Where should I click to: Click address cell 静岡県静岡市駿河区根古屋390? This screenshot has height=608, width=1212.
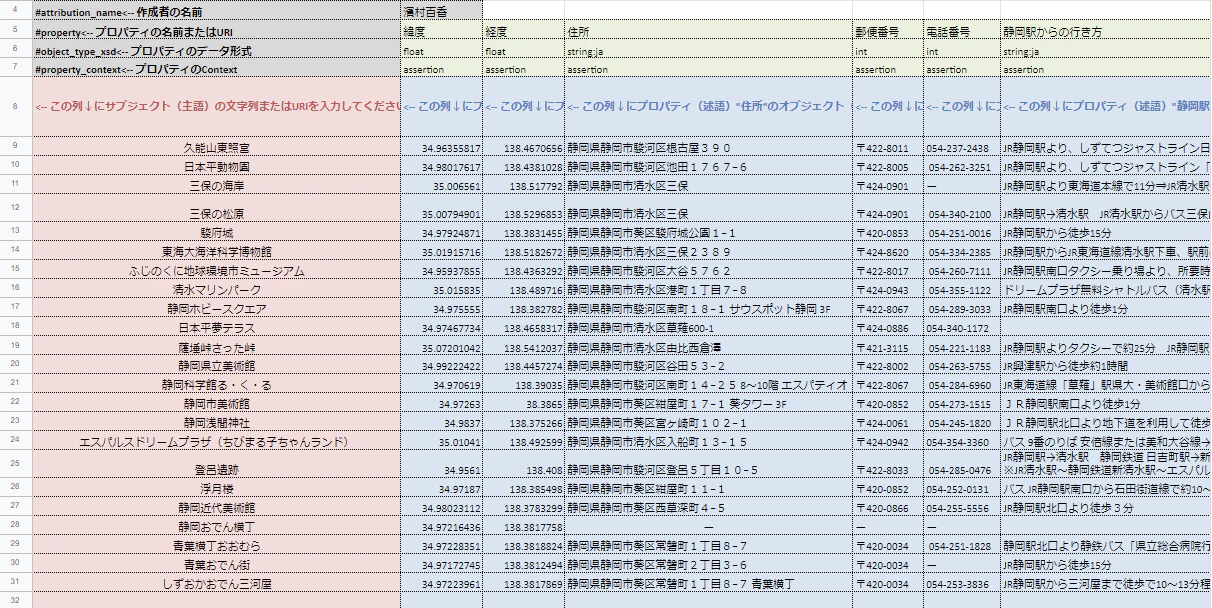tap(708, 148)
